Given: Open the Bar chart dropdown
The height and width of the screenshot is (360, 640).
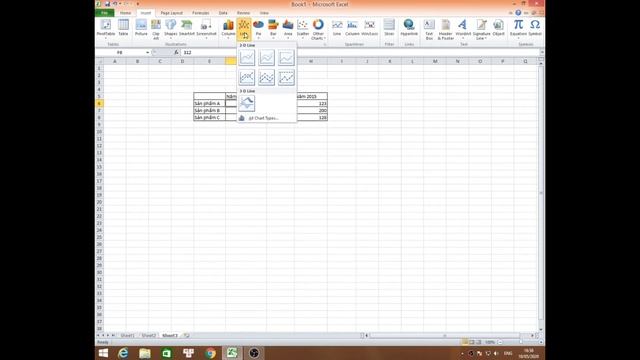Looking at the screenshot, I should click(273, 29).
